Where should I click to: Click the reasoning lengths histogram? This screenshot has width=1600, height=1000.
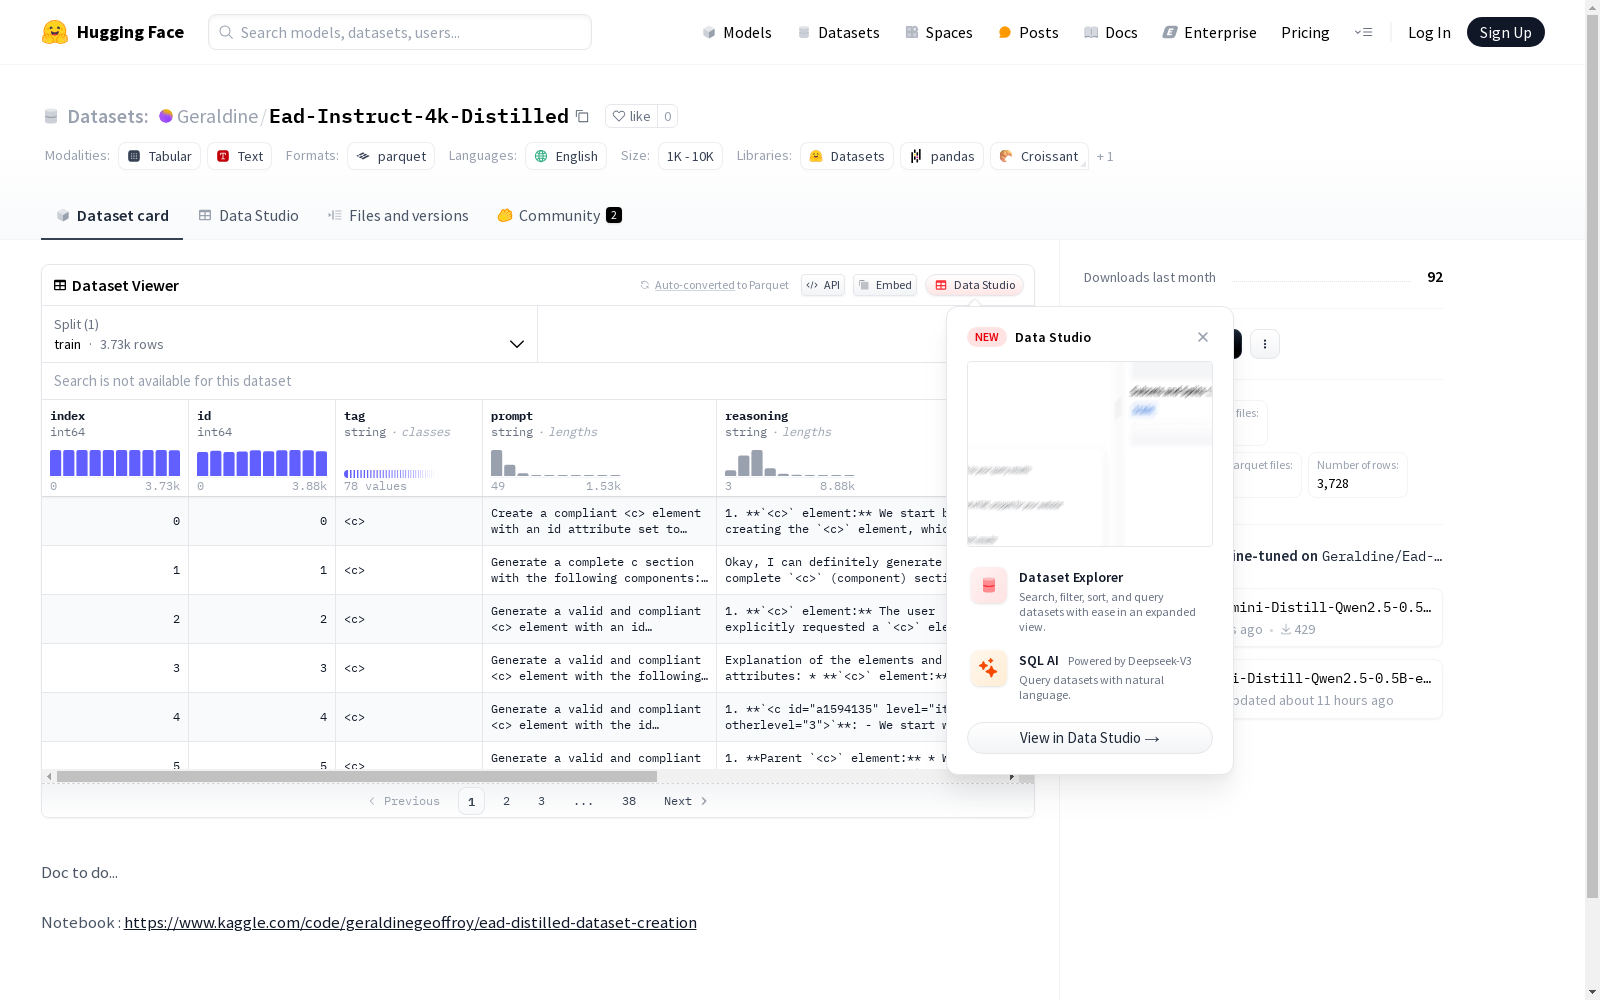(790, 463)
